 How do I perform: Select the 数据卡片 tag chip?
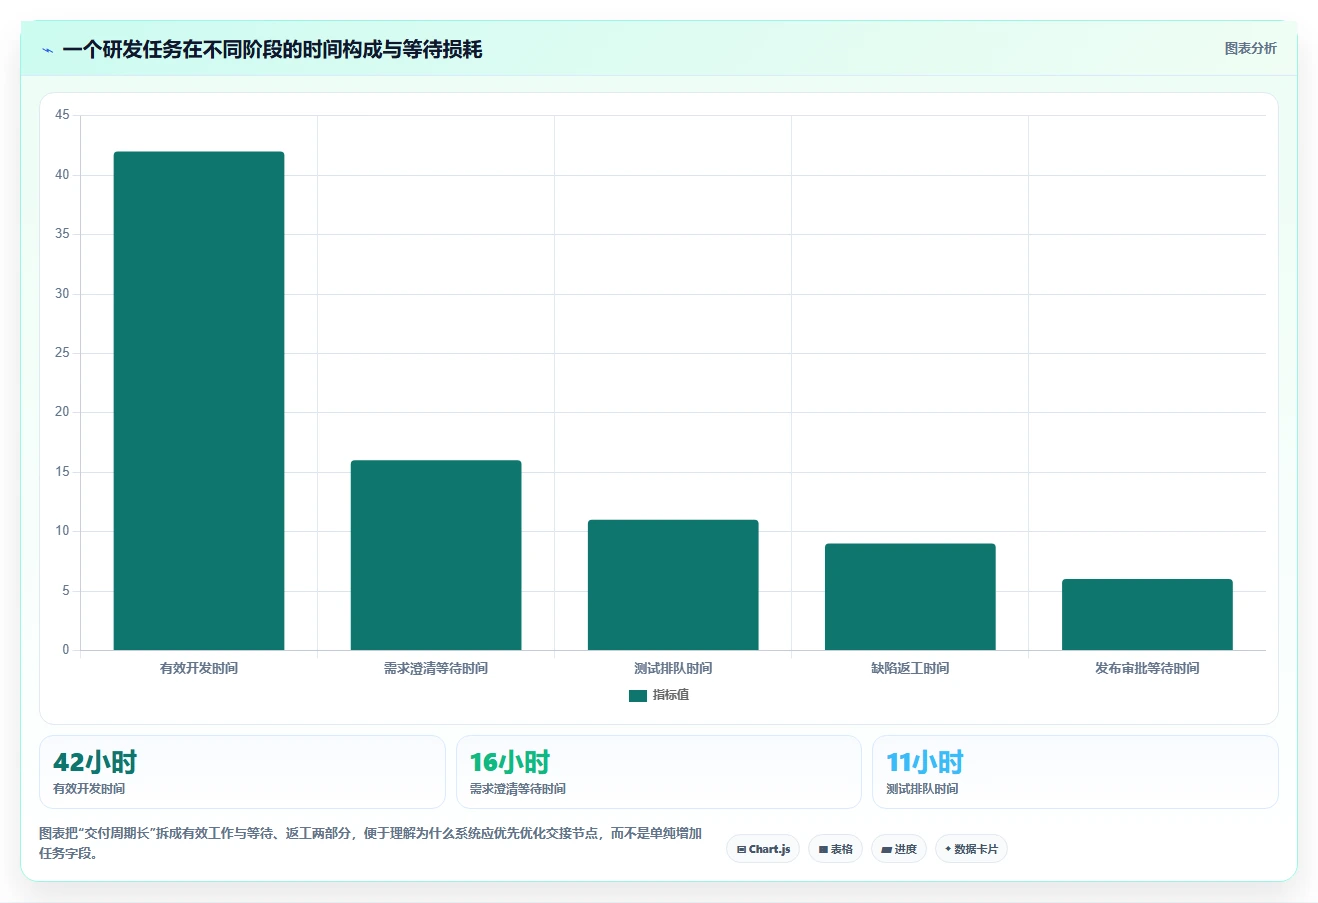[x=971, y=849]
